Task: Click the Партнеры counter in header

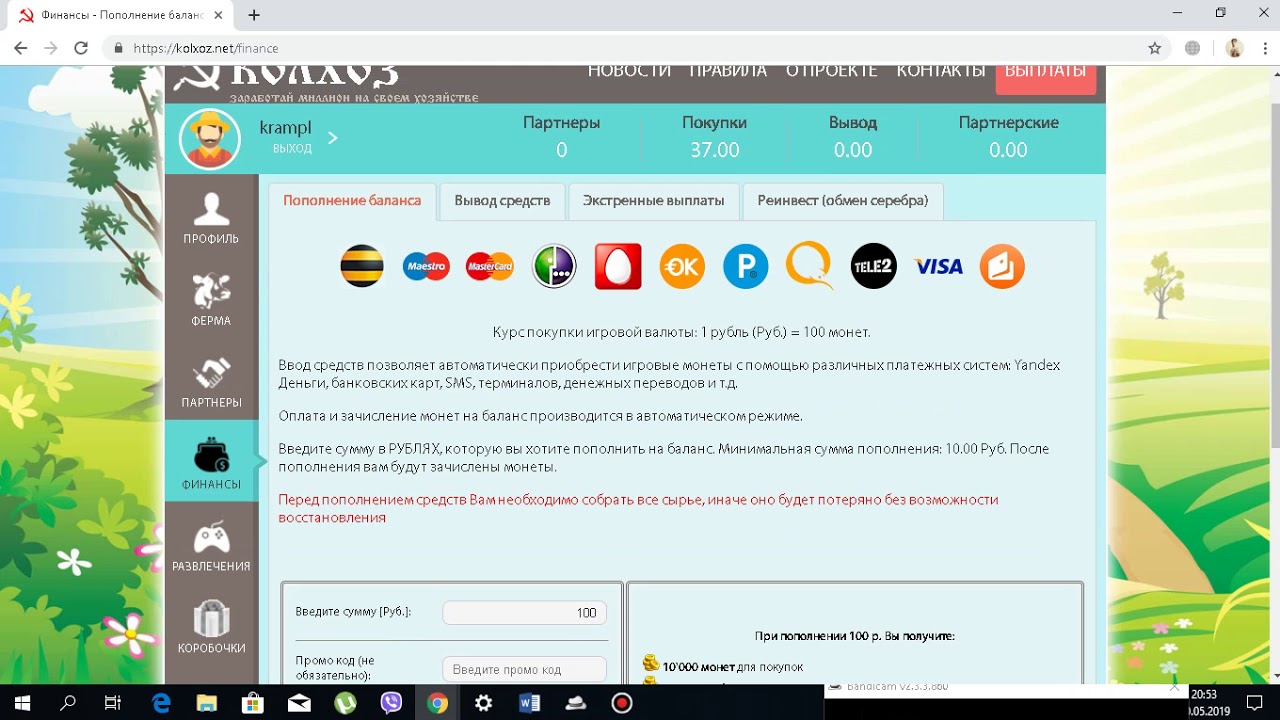Action: click(561, 136)
